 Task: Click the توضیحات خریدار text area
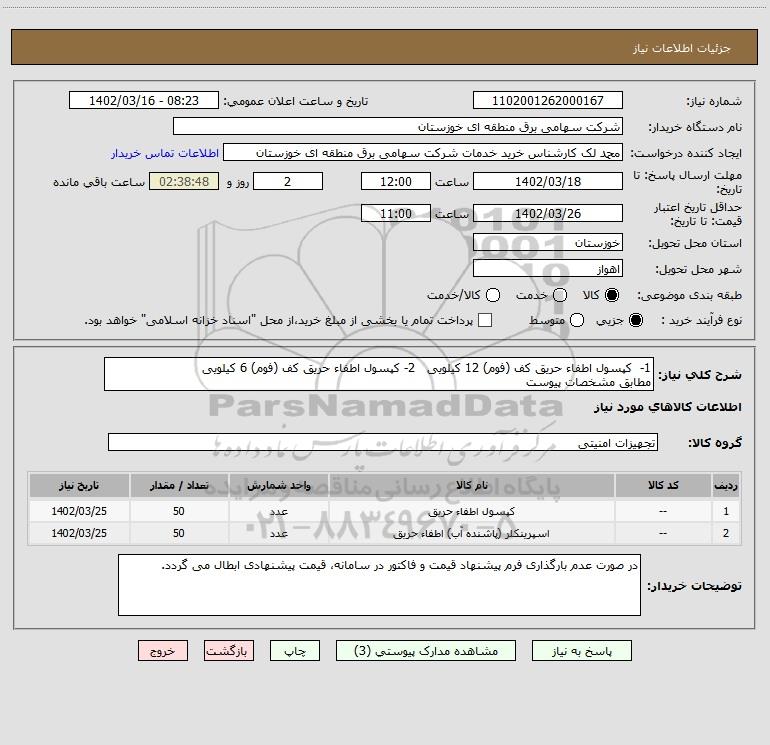(x=379, y=585)
